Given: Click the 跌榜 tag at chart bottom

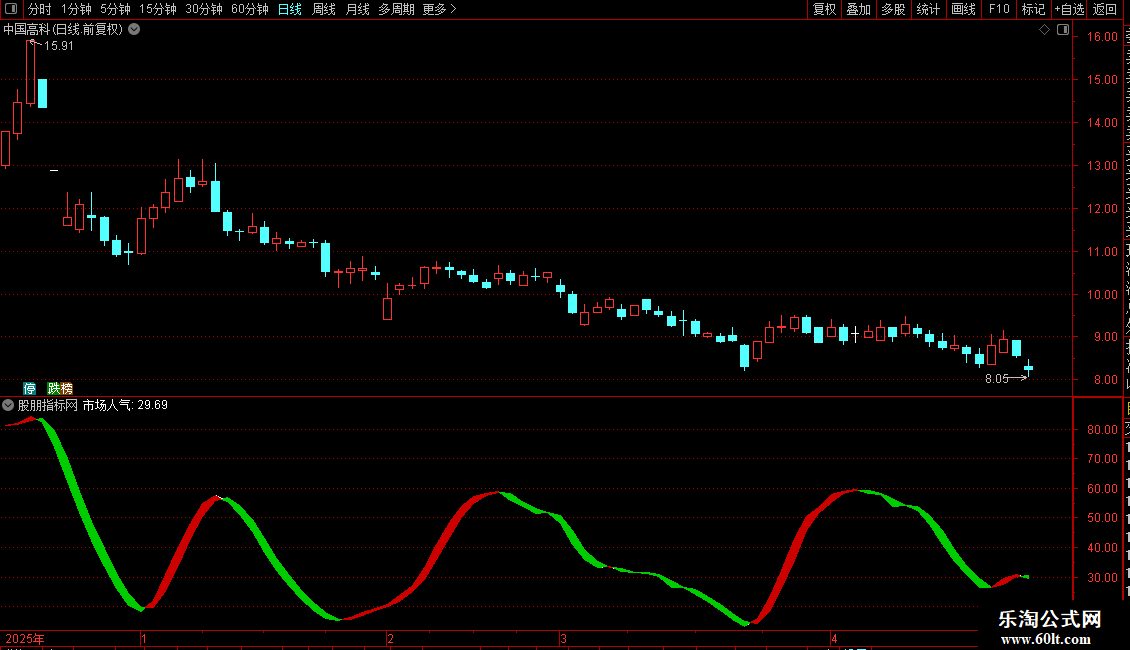Looking at the screenshot, I should [60, 388].
